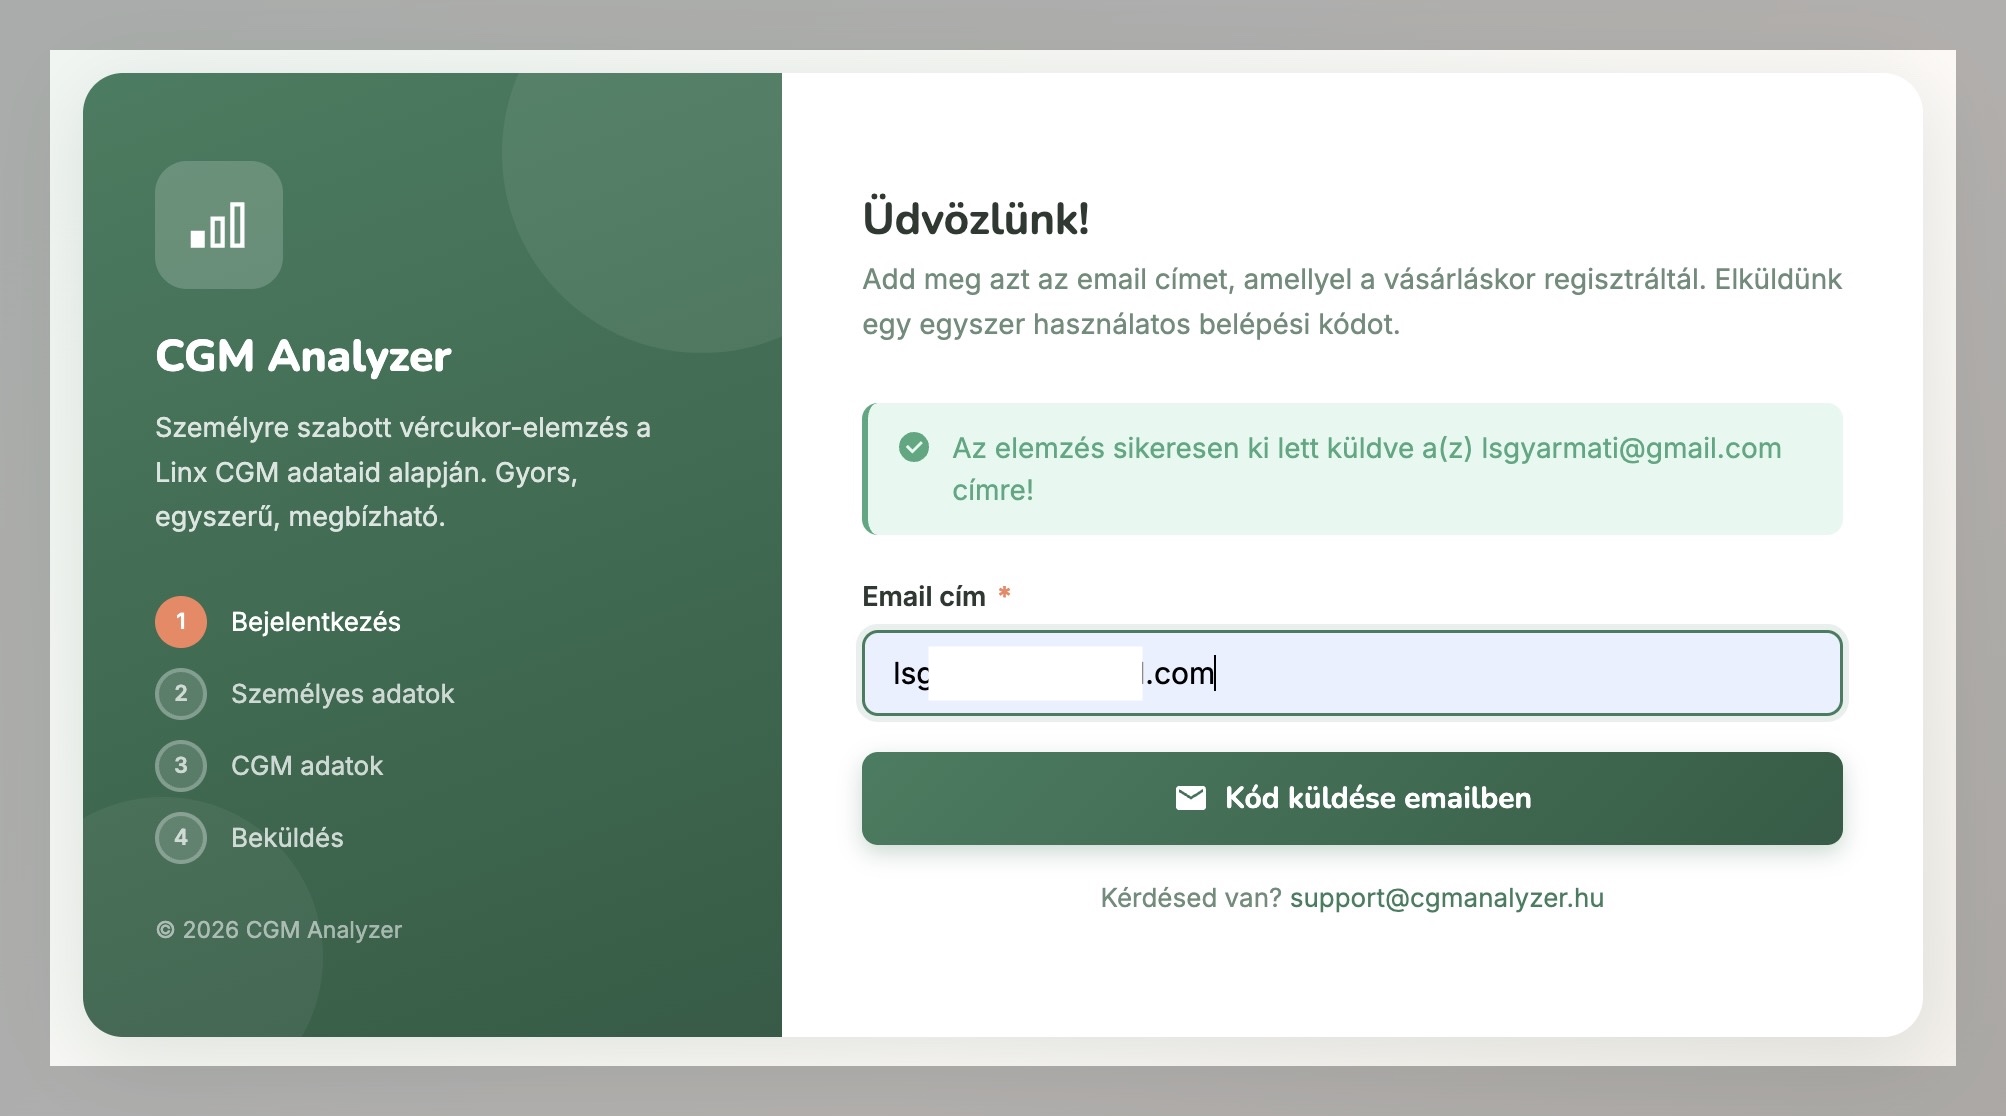Open the Személyes adatok step
The image size is (2006, 1116).
tap(343, 693)
